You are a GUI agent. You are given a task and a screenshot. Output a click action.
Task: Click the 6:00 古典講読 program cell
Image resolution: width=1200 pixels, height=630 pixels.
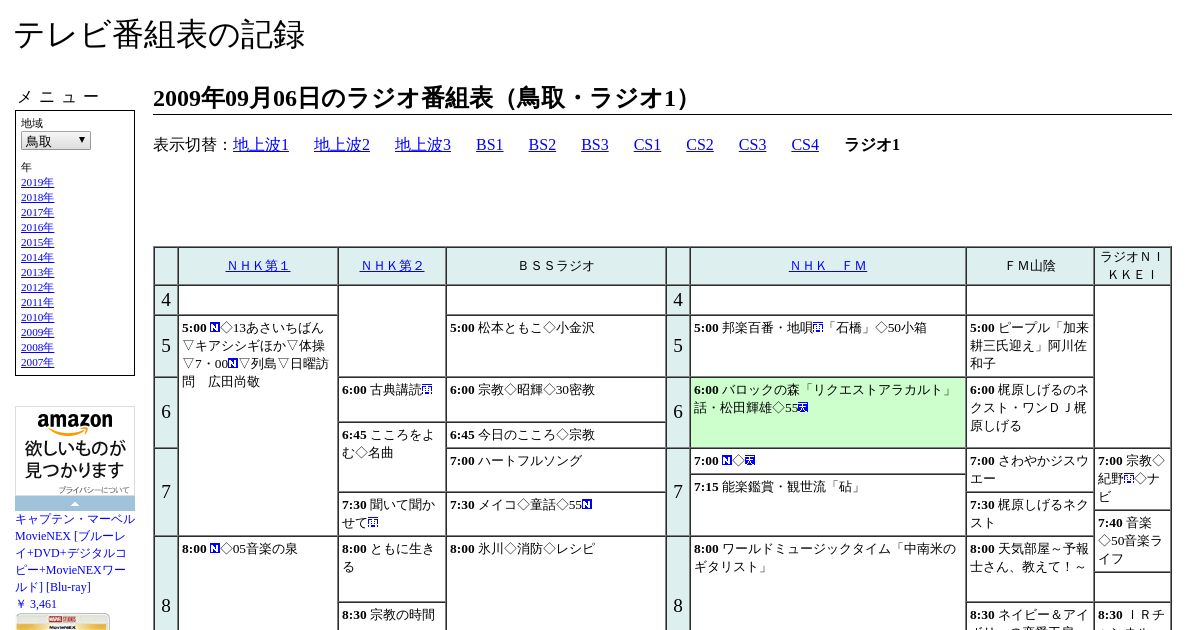tap(392, 400)
